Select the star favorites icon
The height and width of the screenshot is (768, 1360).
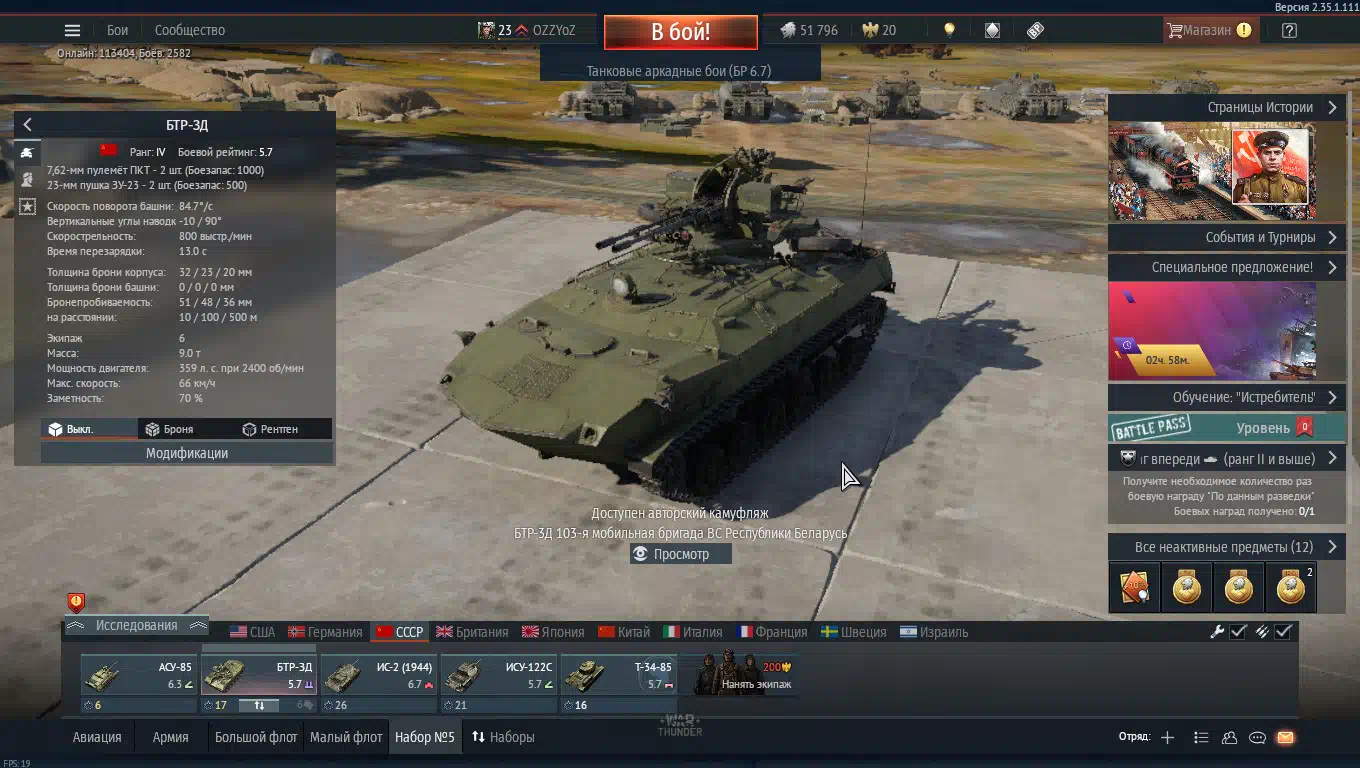pyautogui.click(x=27, y=206)
